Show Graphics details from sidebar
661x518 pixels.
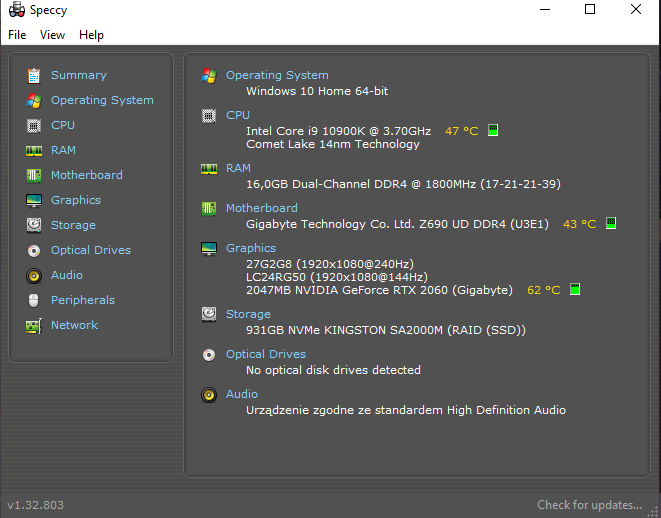pyautogui.click(x=76, y=200)
